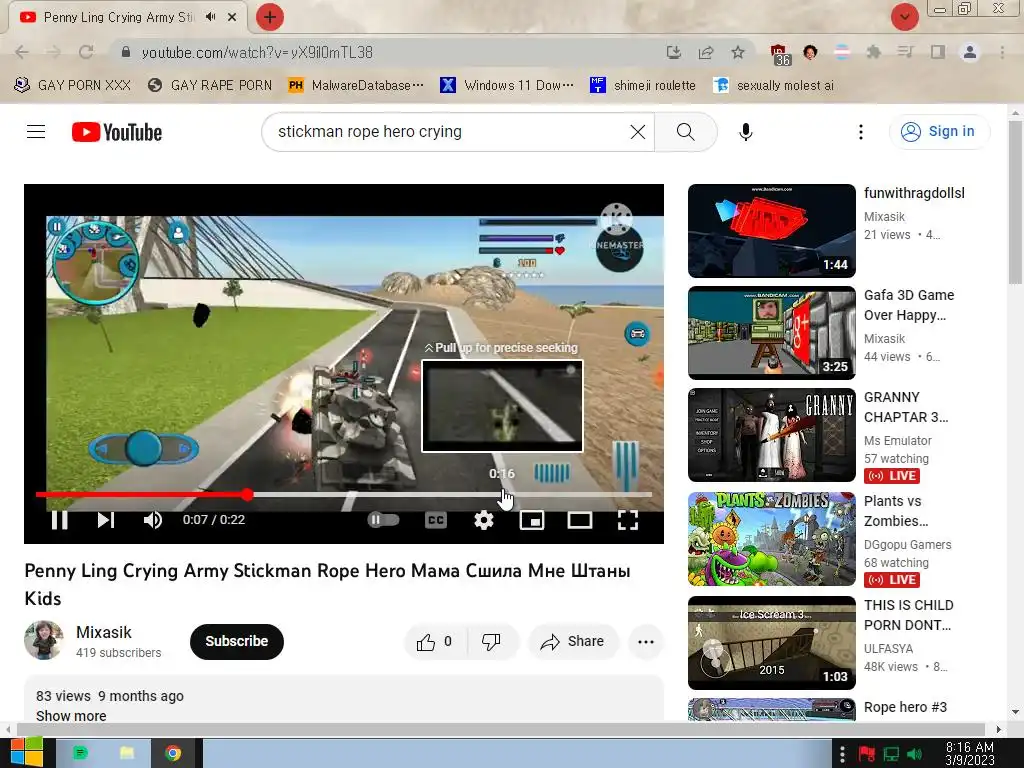Click the red progress scrubber handle

pos(247,494)
